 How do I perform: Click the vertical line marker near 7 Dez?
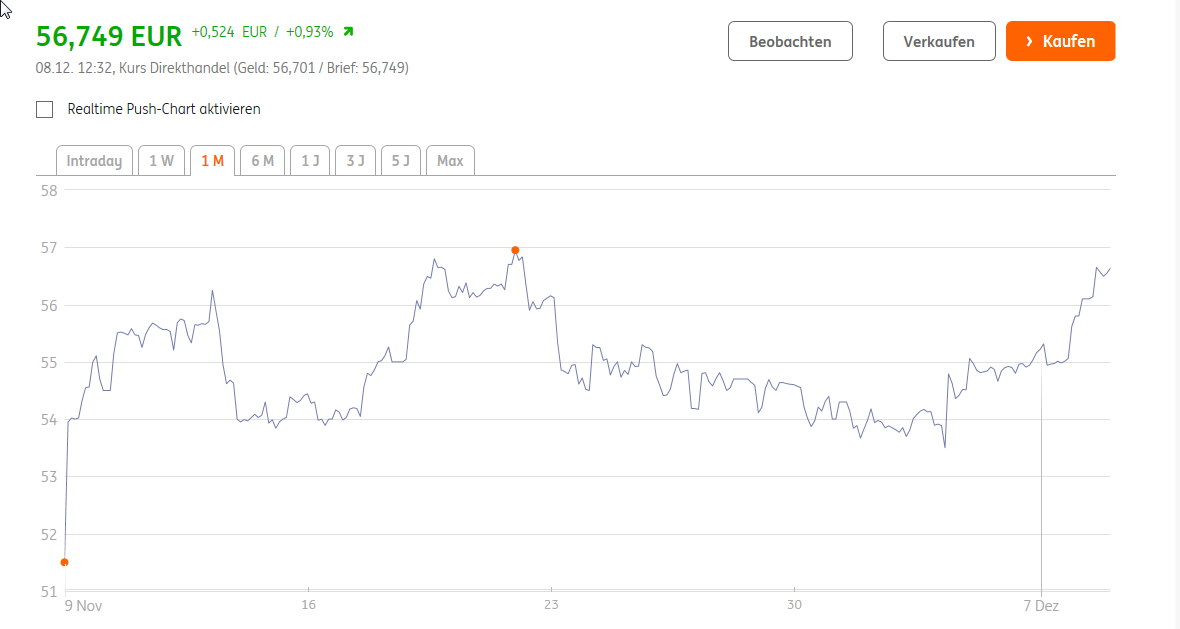click(1041, 480)
